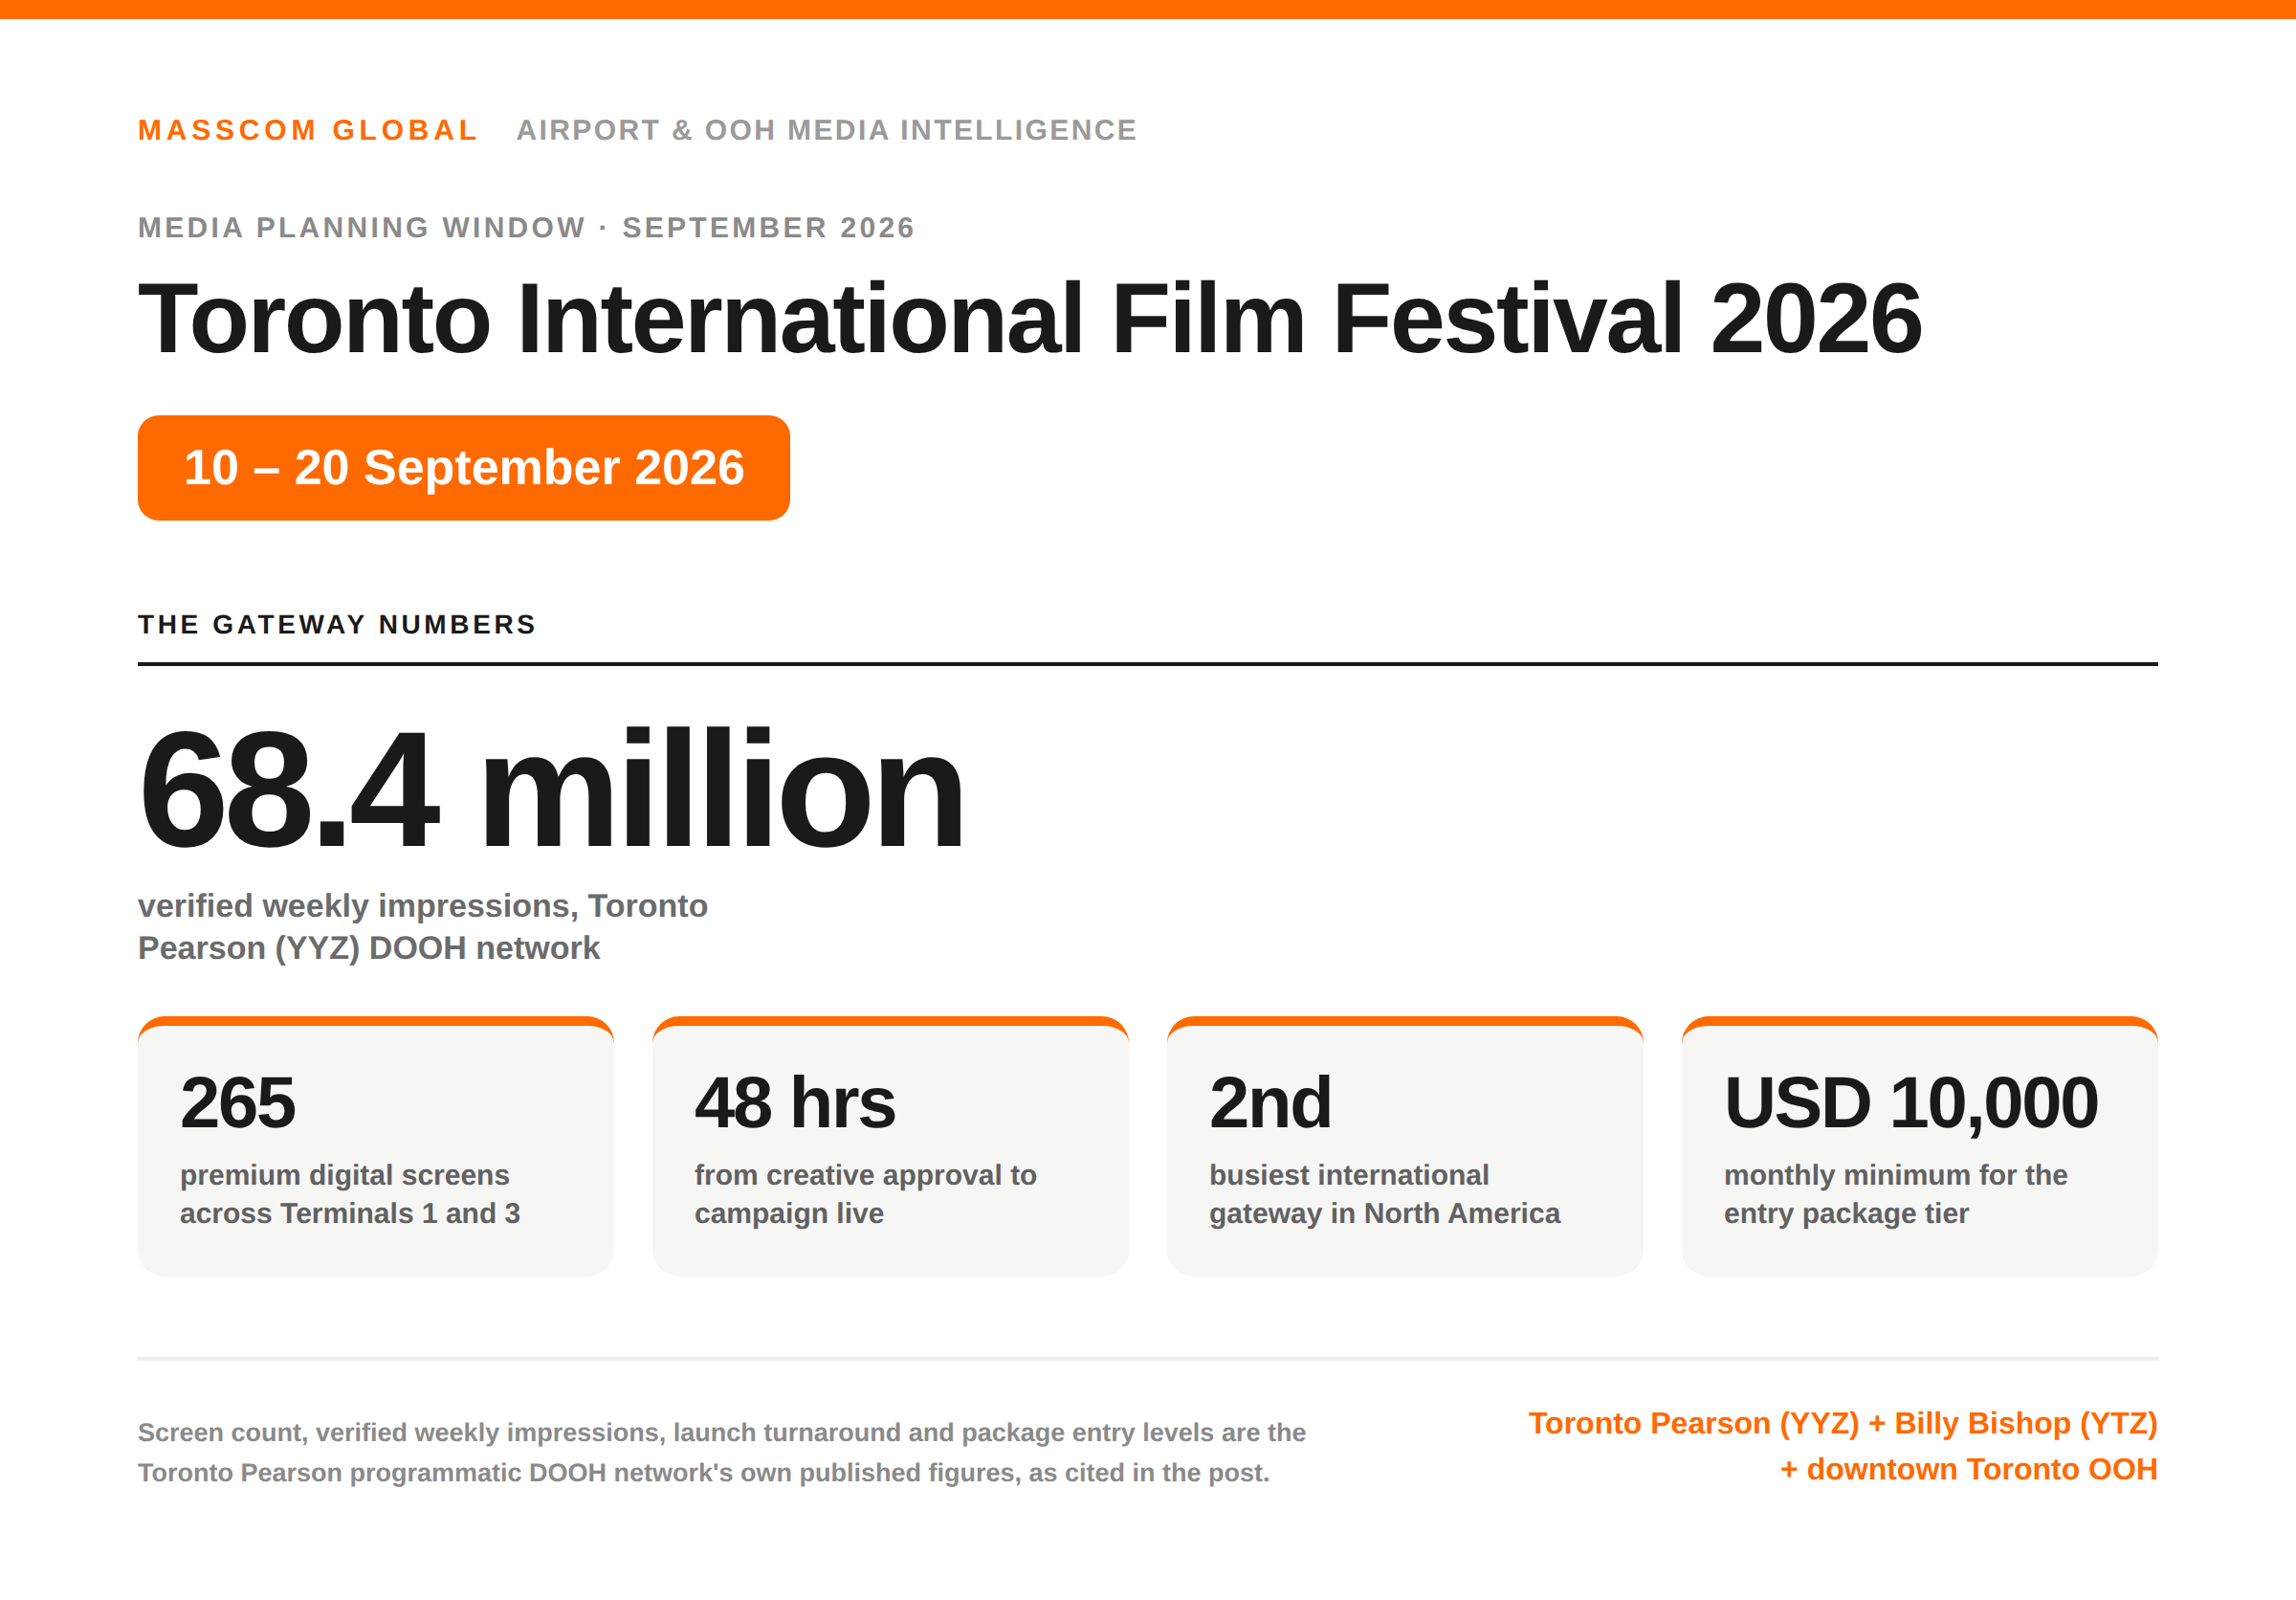Click THE GATEWAY NUMBERS section heading
The height and width of the screenshot is (1600, 2296).
pyautogui.click(x=337, y=625)
